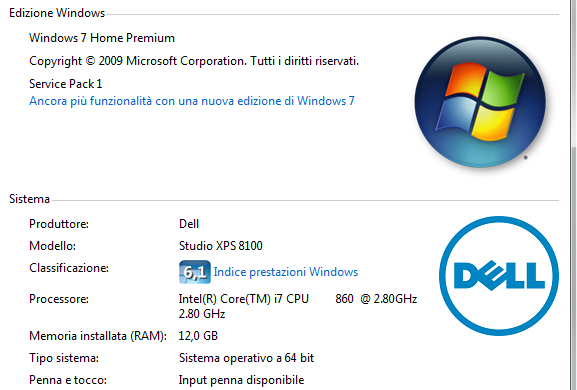The width and height of the screenshot is (577, 390).
Task: Click the Windows 7 orb logo
Action: point(480,102)
